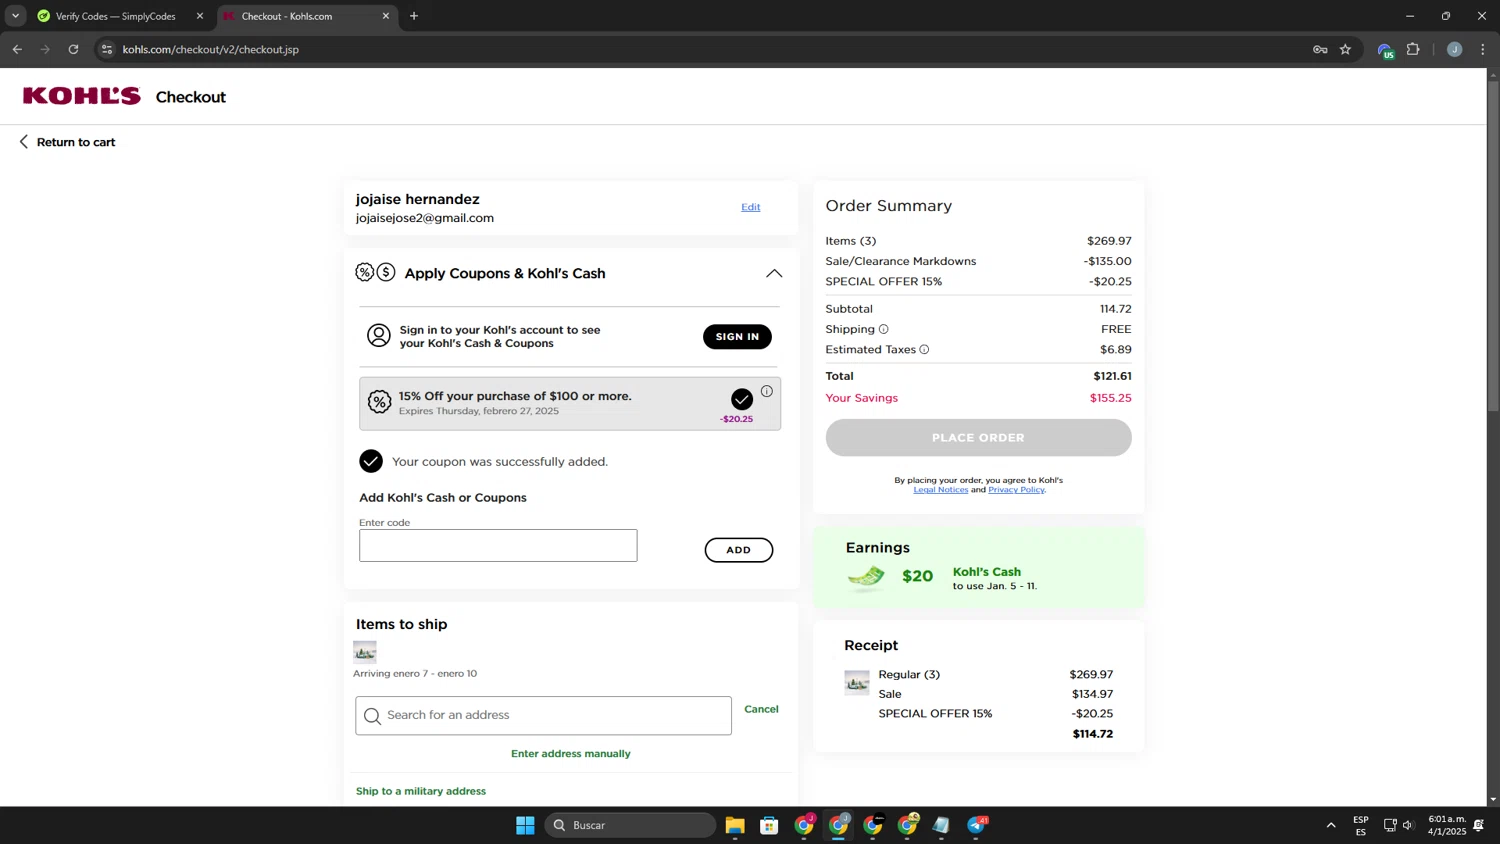Open the browser Extensions puzzle icon
Viewport: 1500px width, 844px height.
1413,49
